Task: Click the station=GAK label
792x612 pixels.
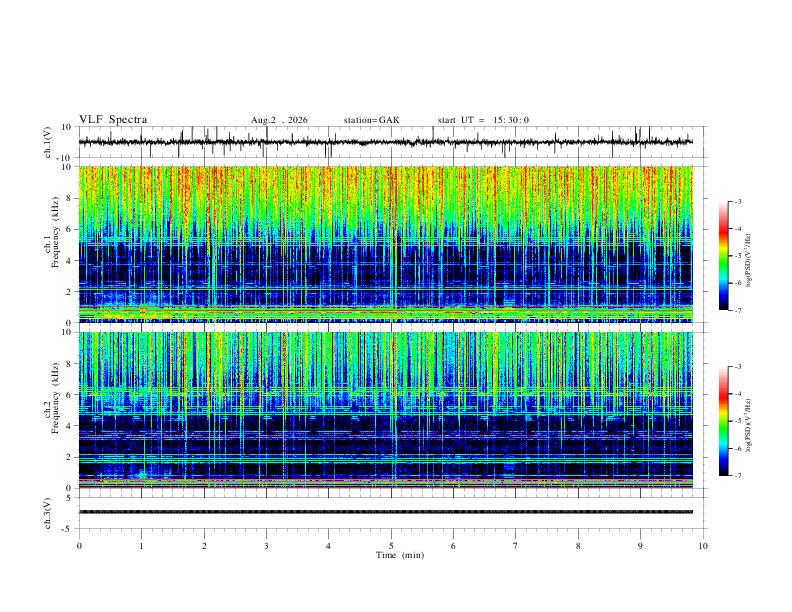Action: pos(371,120)
